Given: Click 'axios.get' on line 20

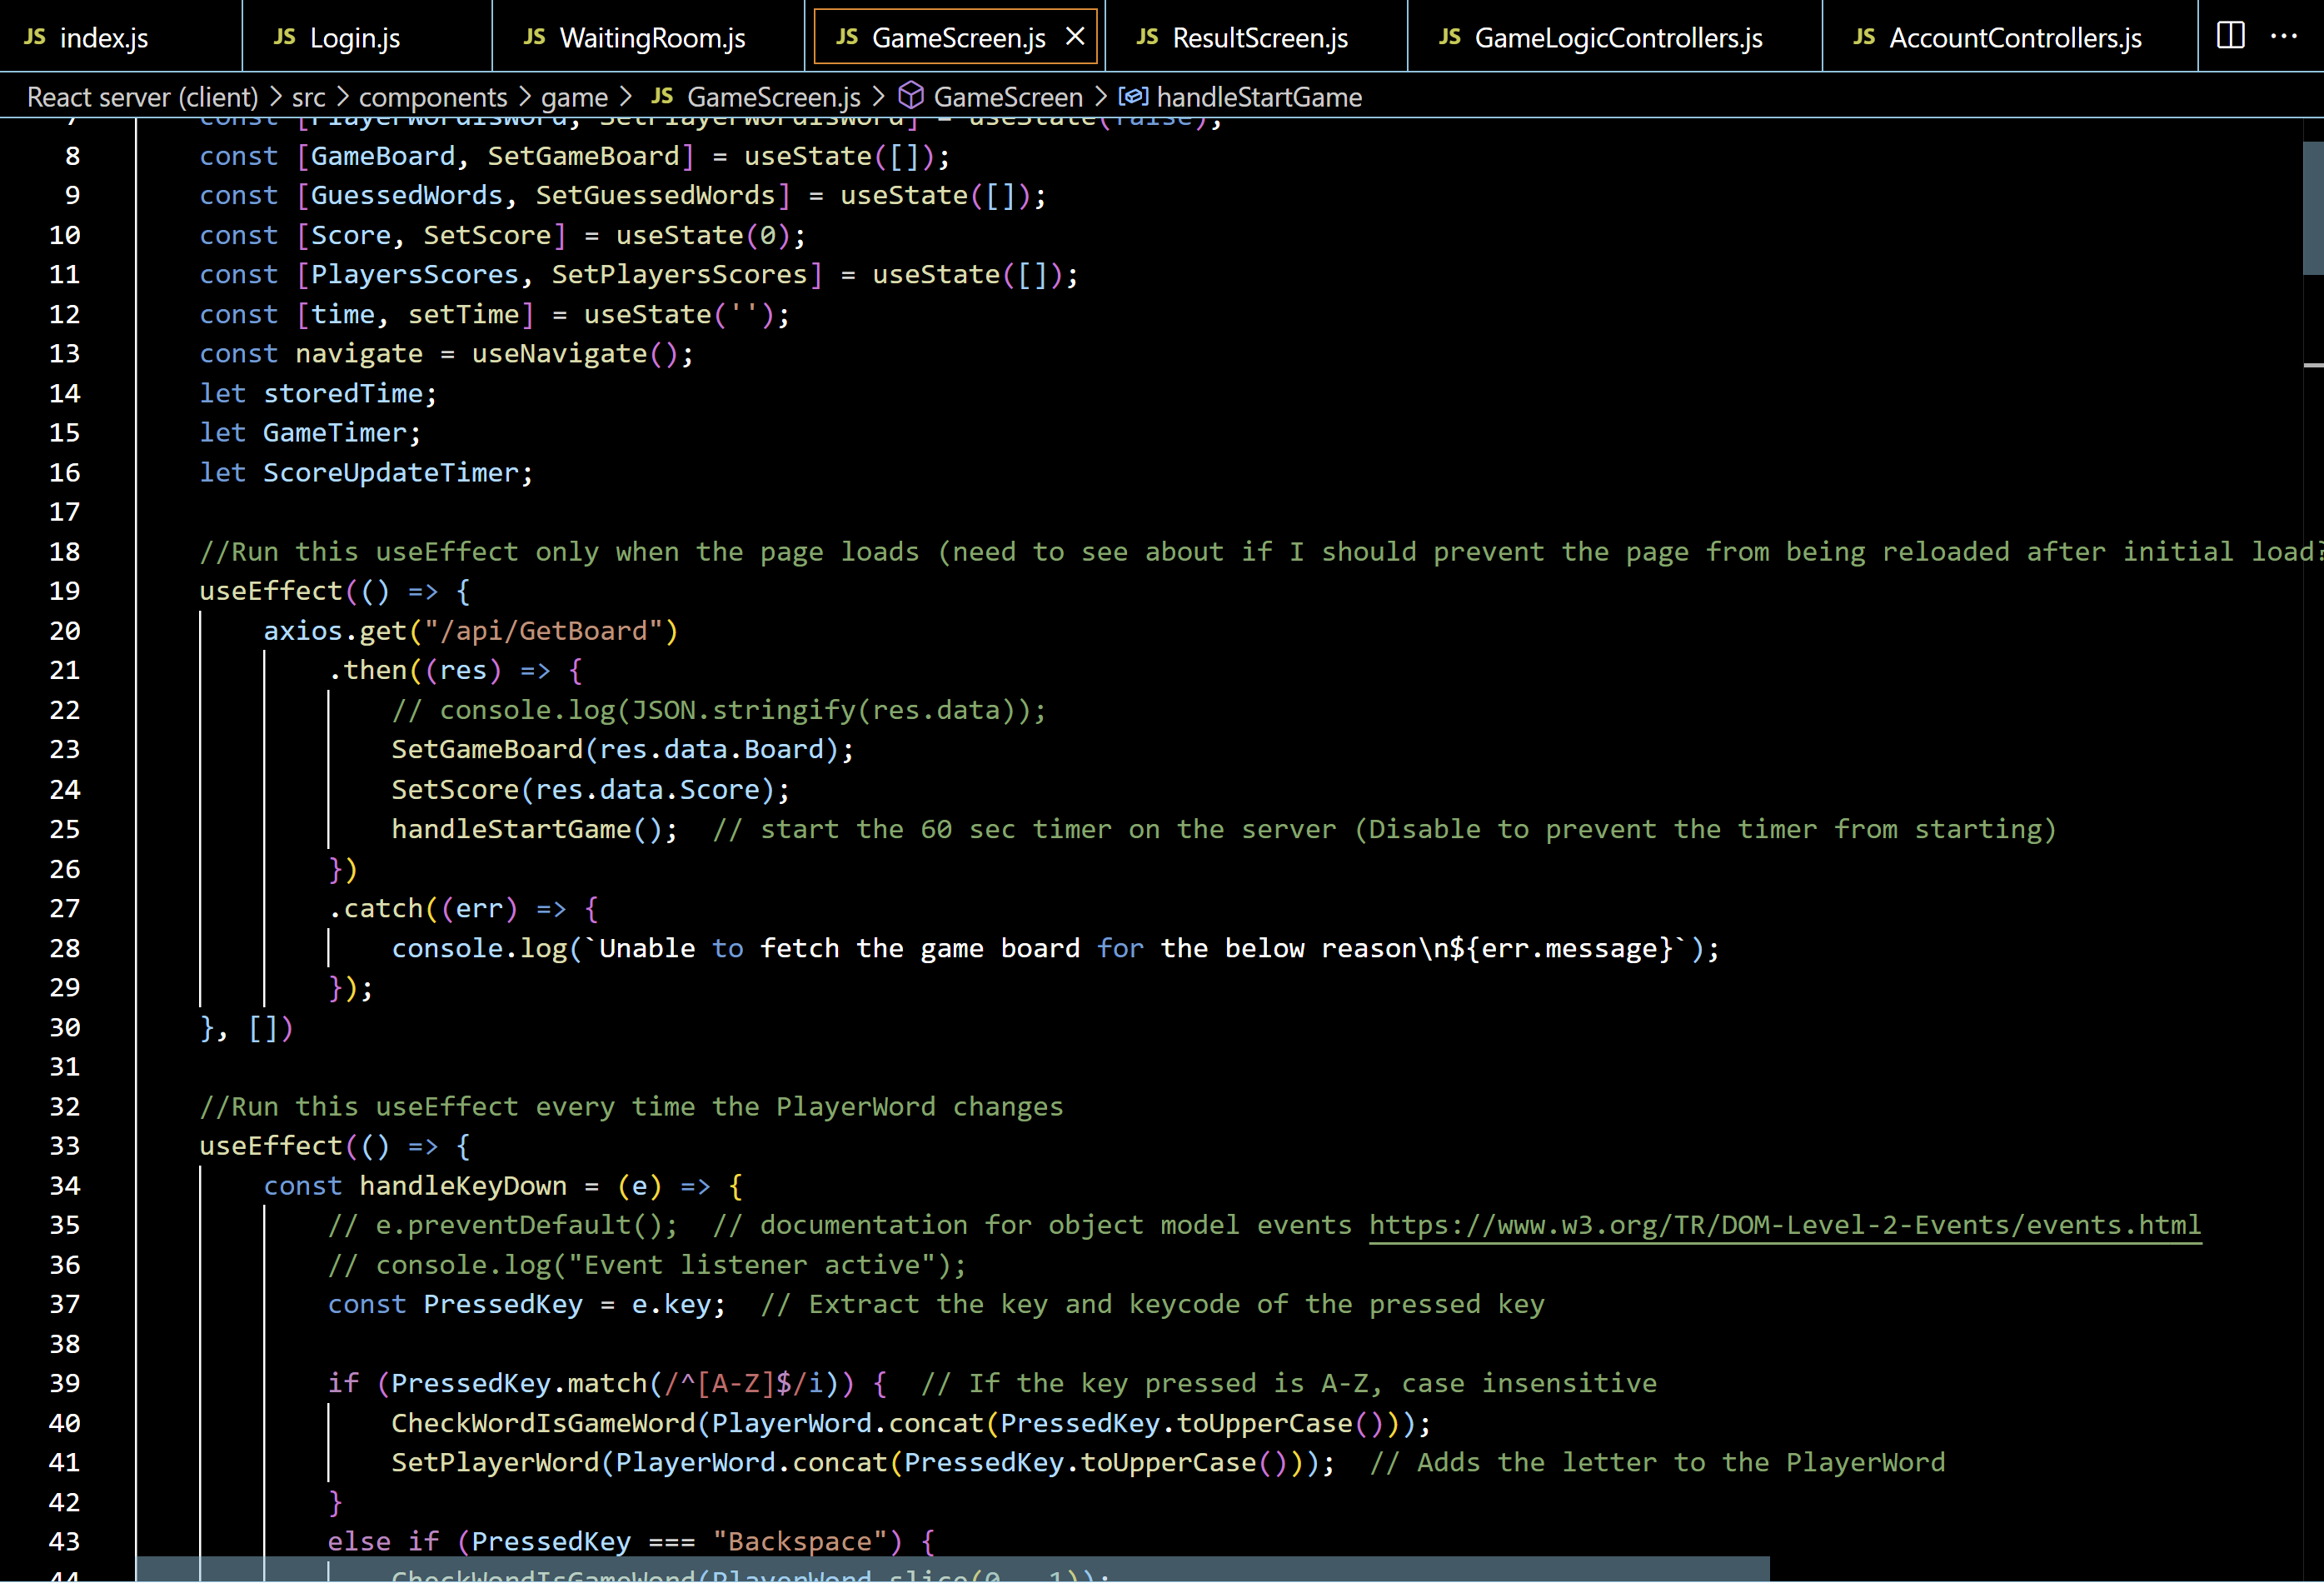Looking at the screenshot, I should (x=335, y=631).
